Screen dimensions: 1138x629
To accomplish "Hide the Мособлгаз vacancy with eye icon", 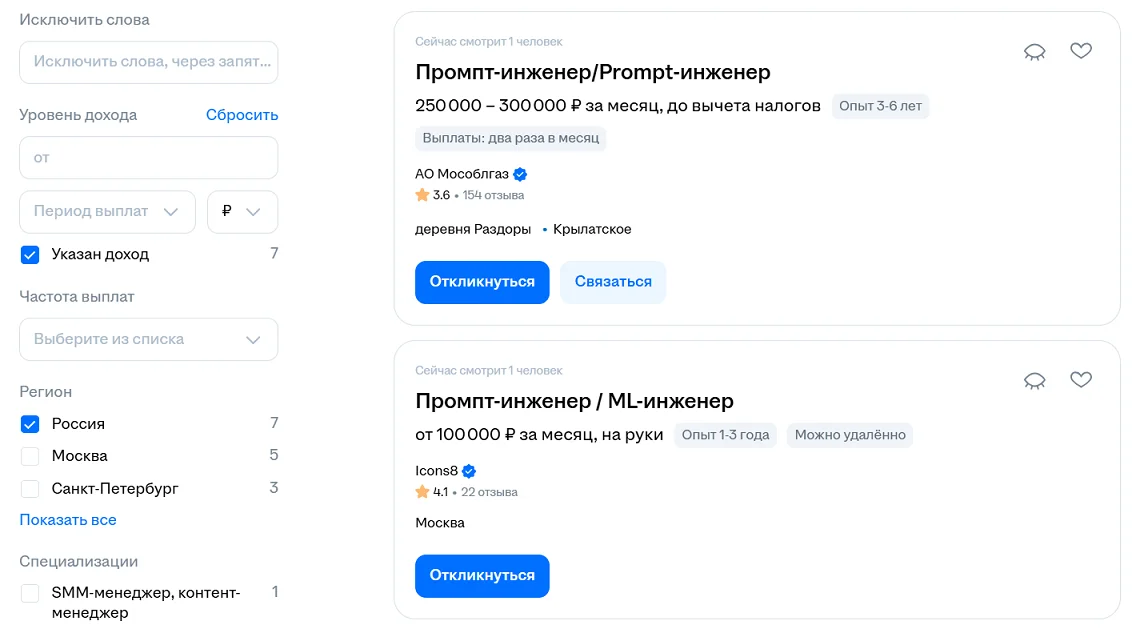I will [x=1034, y=52].
